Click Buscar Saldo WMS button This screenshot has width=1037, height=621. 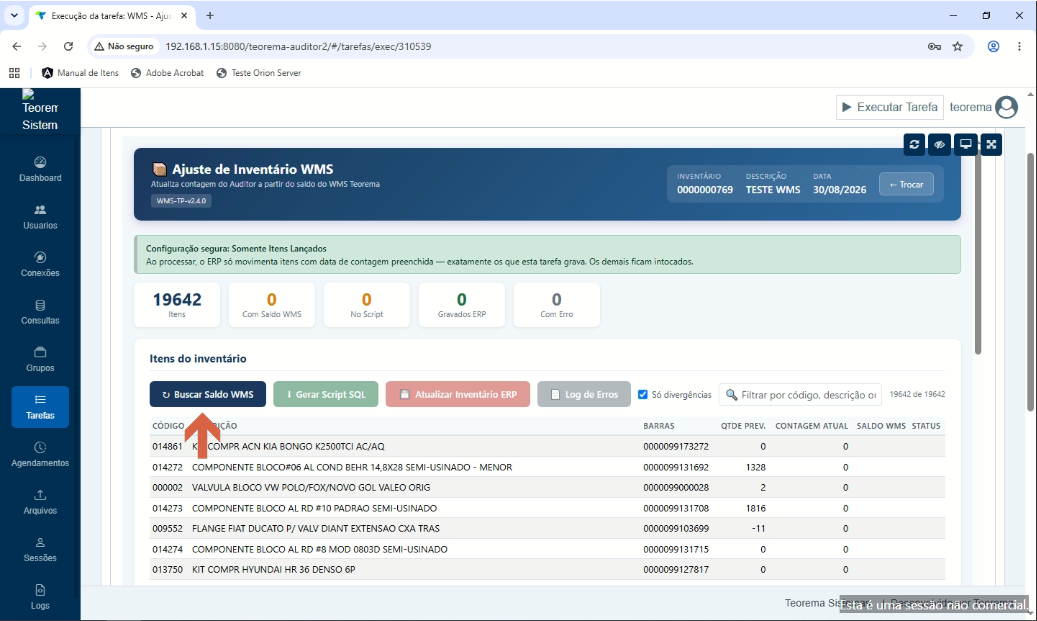point(208,394)
